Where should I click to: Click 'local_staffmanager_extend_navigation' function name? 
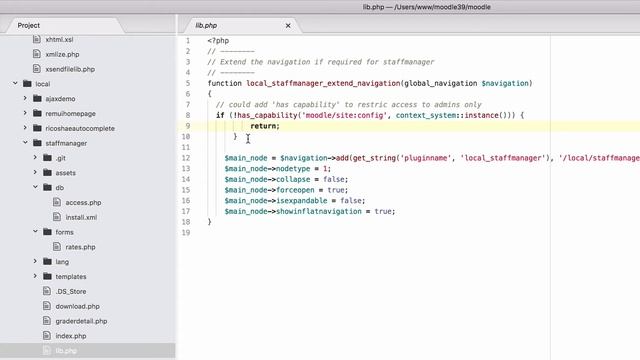click(x=323, y=83)
